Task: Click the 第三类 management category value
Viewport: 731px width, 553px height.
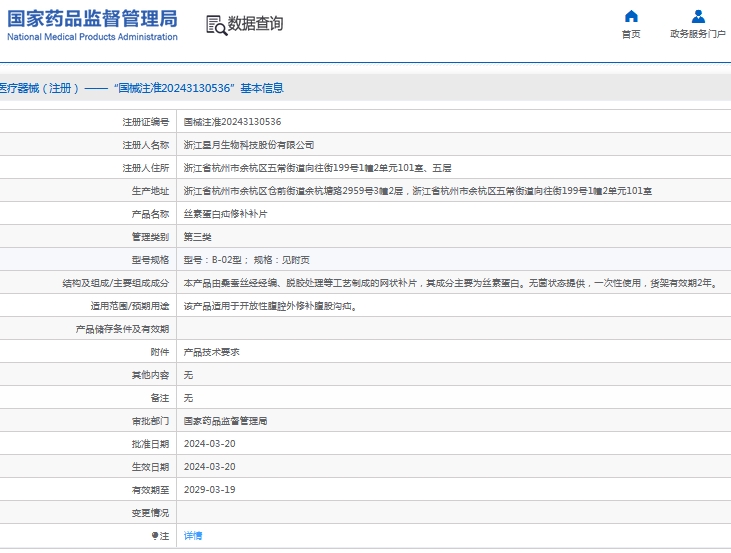Action: (198, 237)
